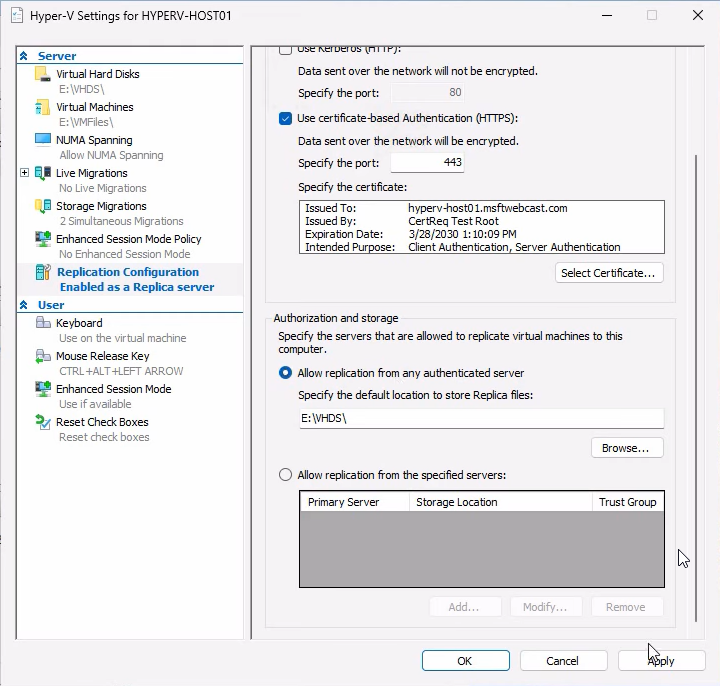The width and height of the screenshot is (720, 686).
Task: Select Replication Configuration item
Action: [x=128, y=272]
